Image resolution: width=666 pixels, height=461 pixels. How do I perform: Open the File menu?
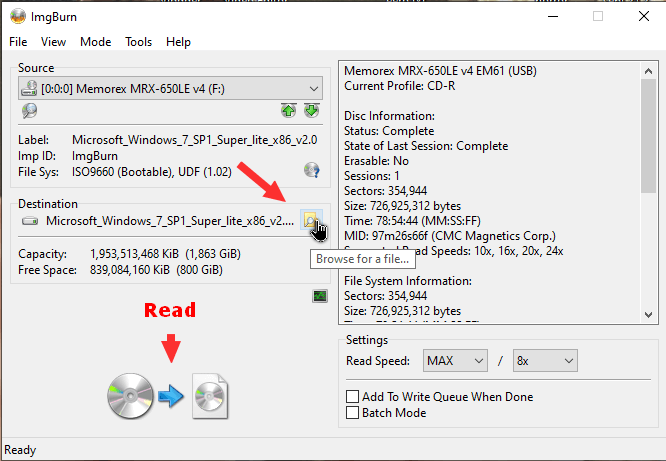click(18, 42)
